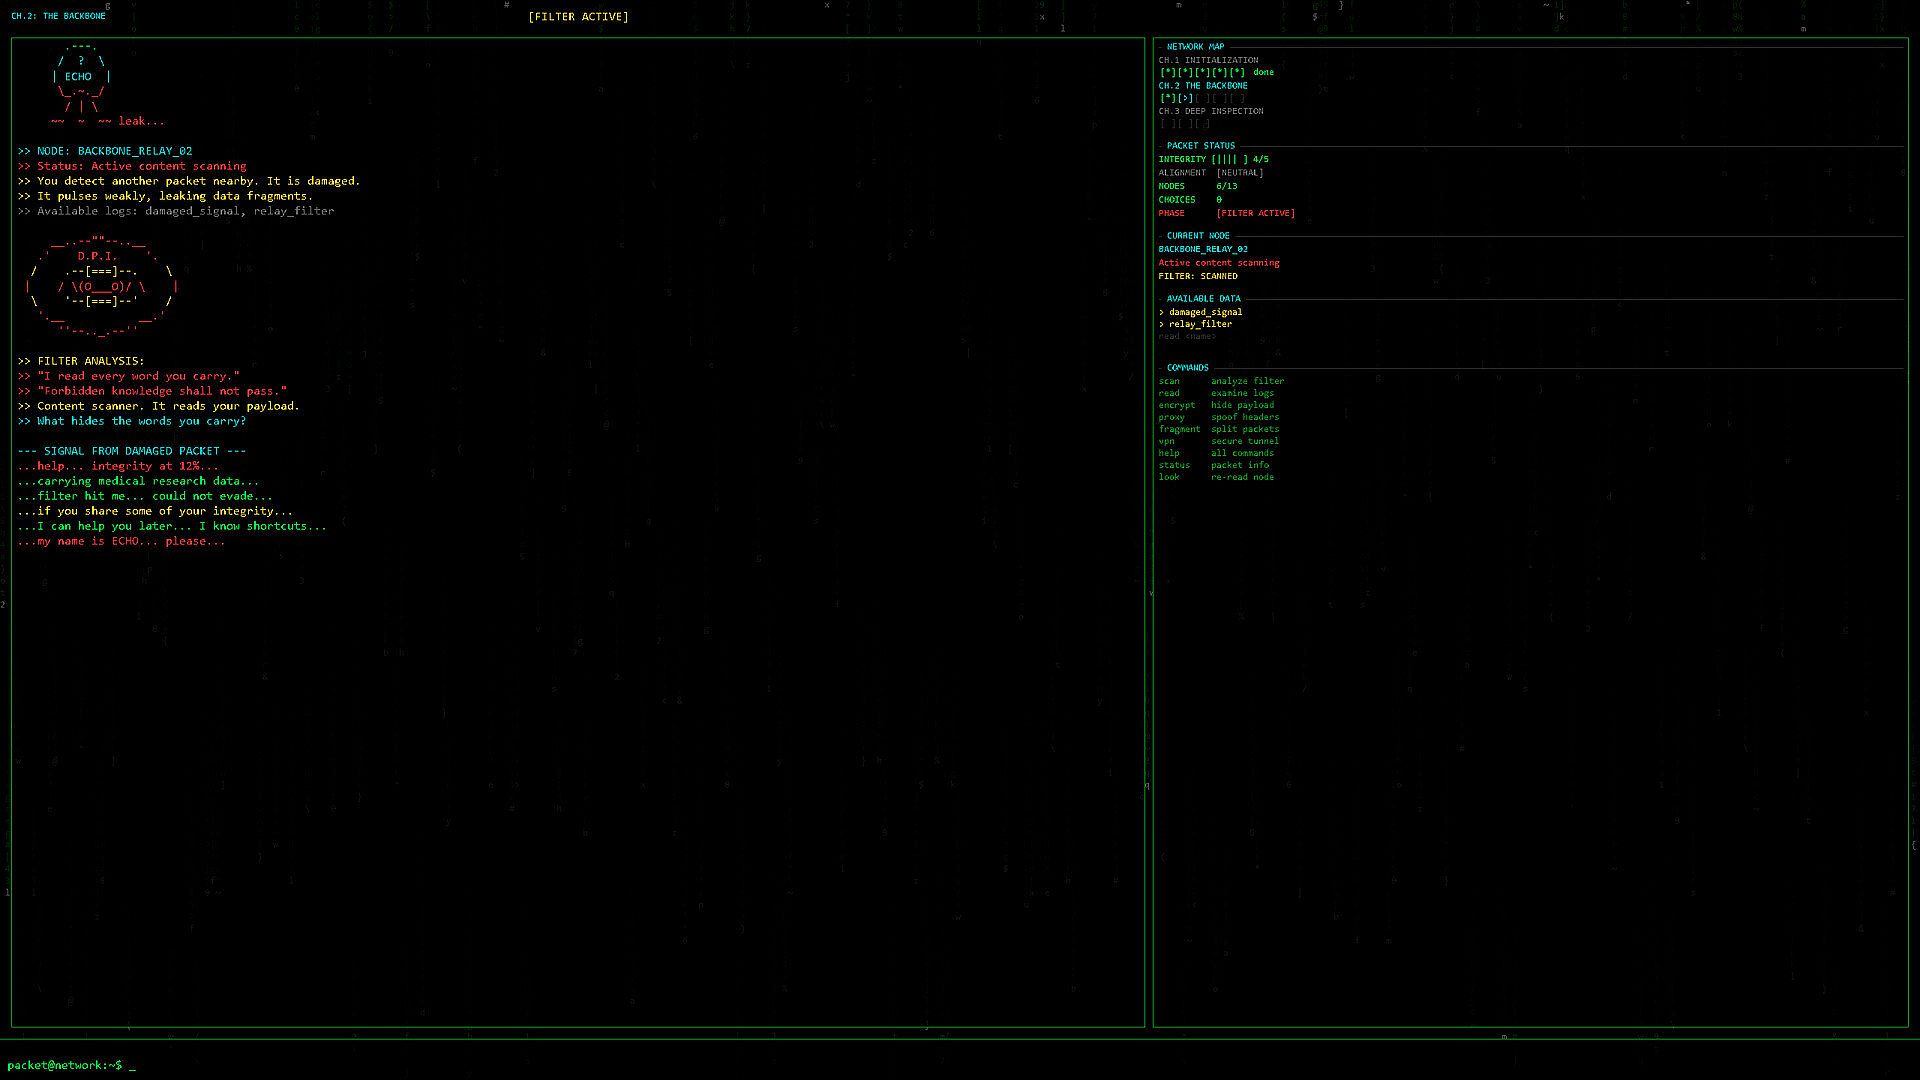Click the status command entry

pyautogui.click(x=1174, y=465)
